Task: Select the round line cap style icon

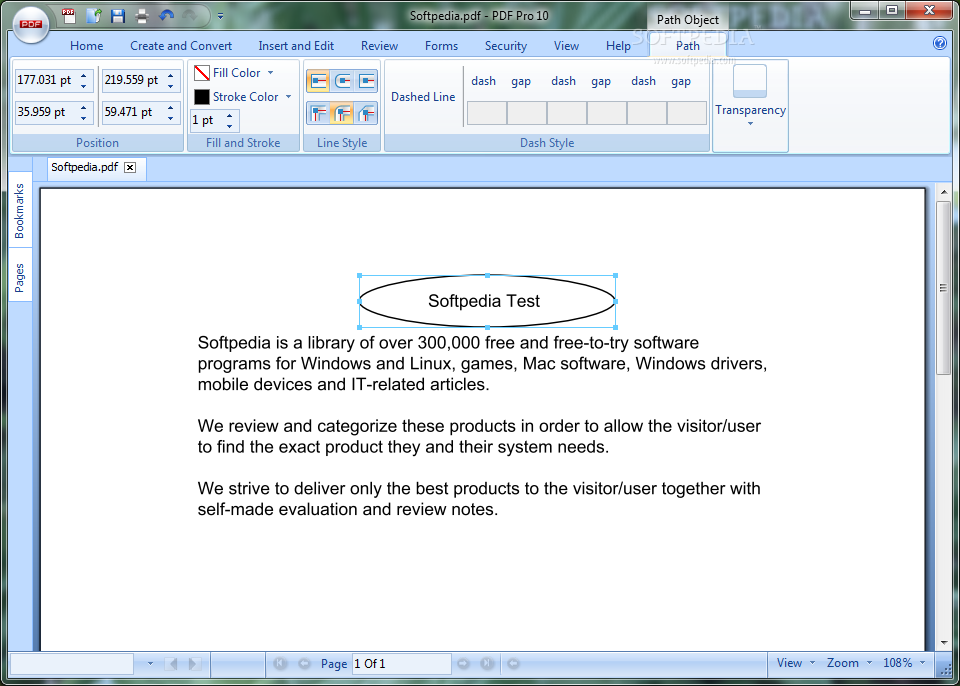Action: click(x=342, y=80)
